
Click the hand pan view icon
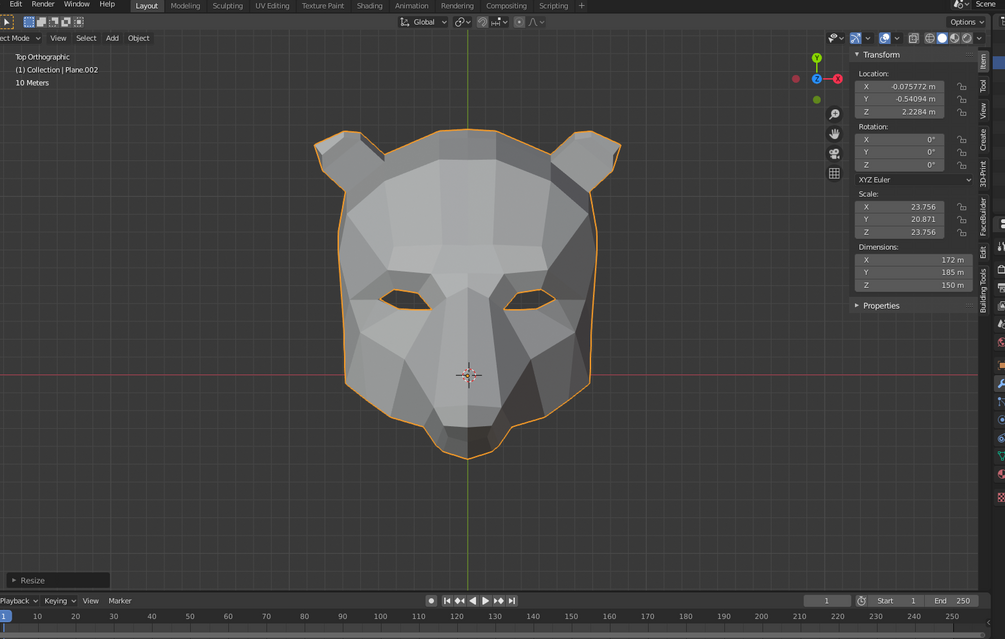[x=834, y=134]
